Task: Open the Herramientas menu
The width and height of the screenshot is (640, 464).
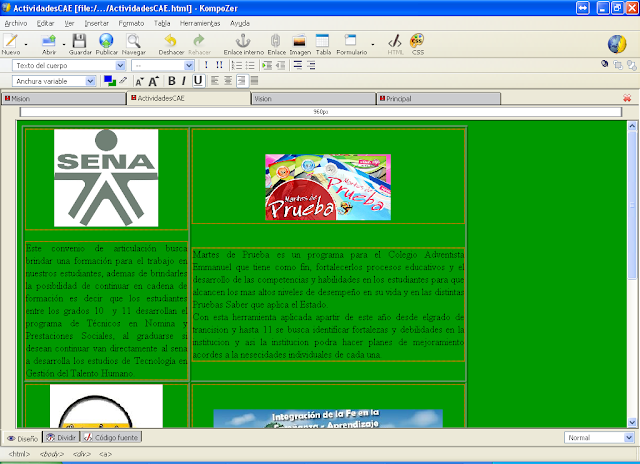Action: coord(200,23)
